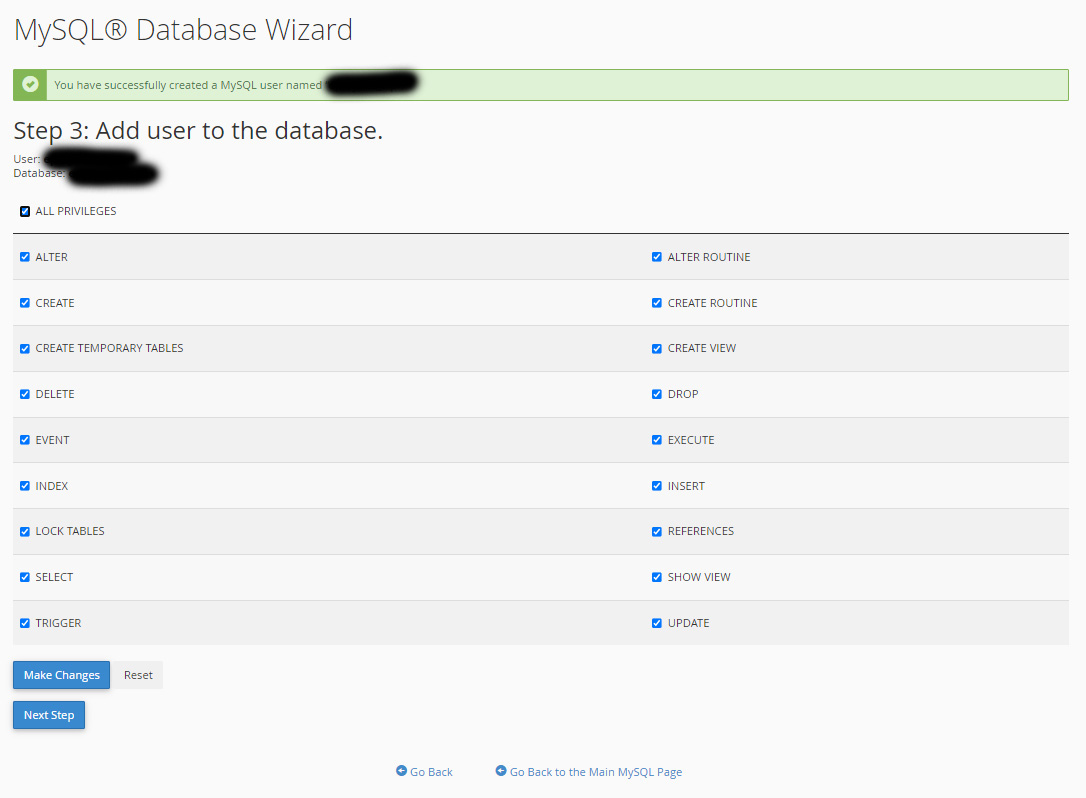Toggle the ALTER privilege checkbox
Screen dimensions: 1086x798
click(25, 257)
